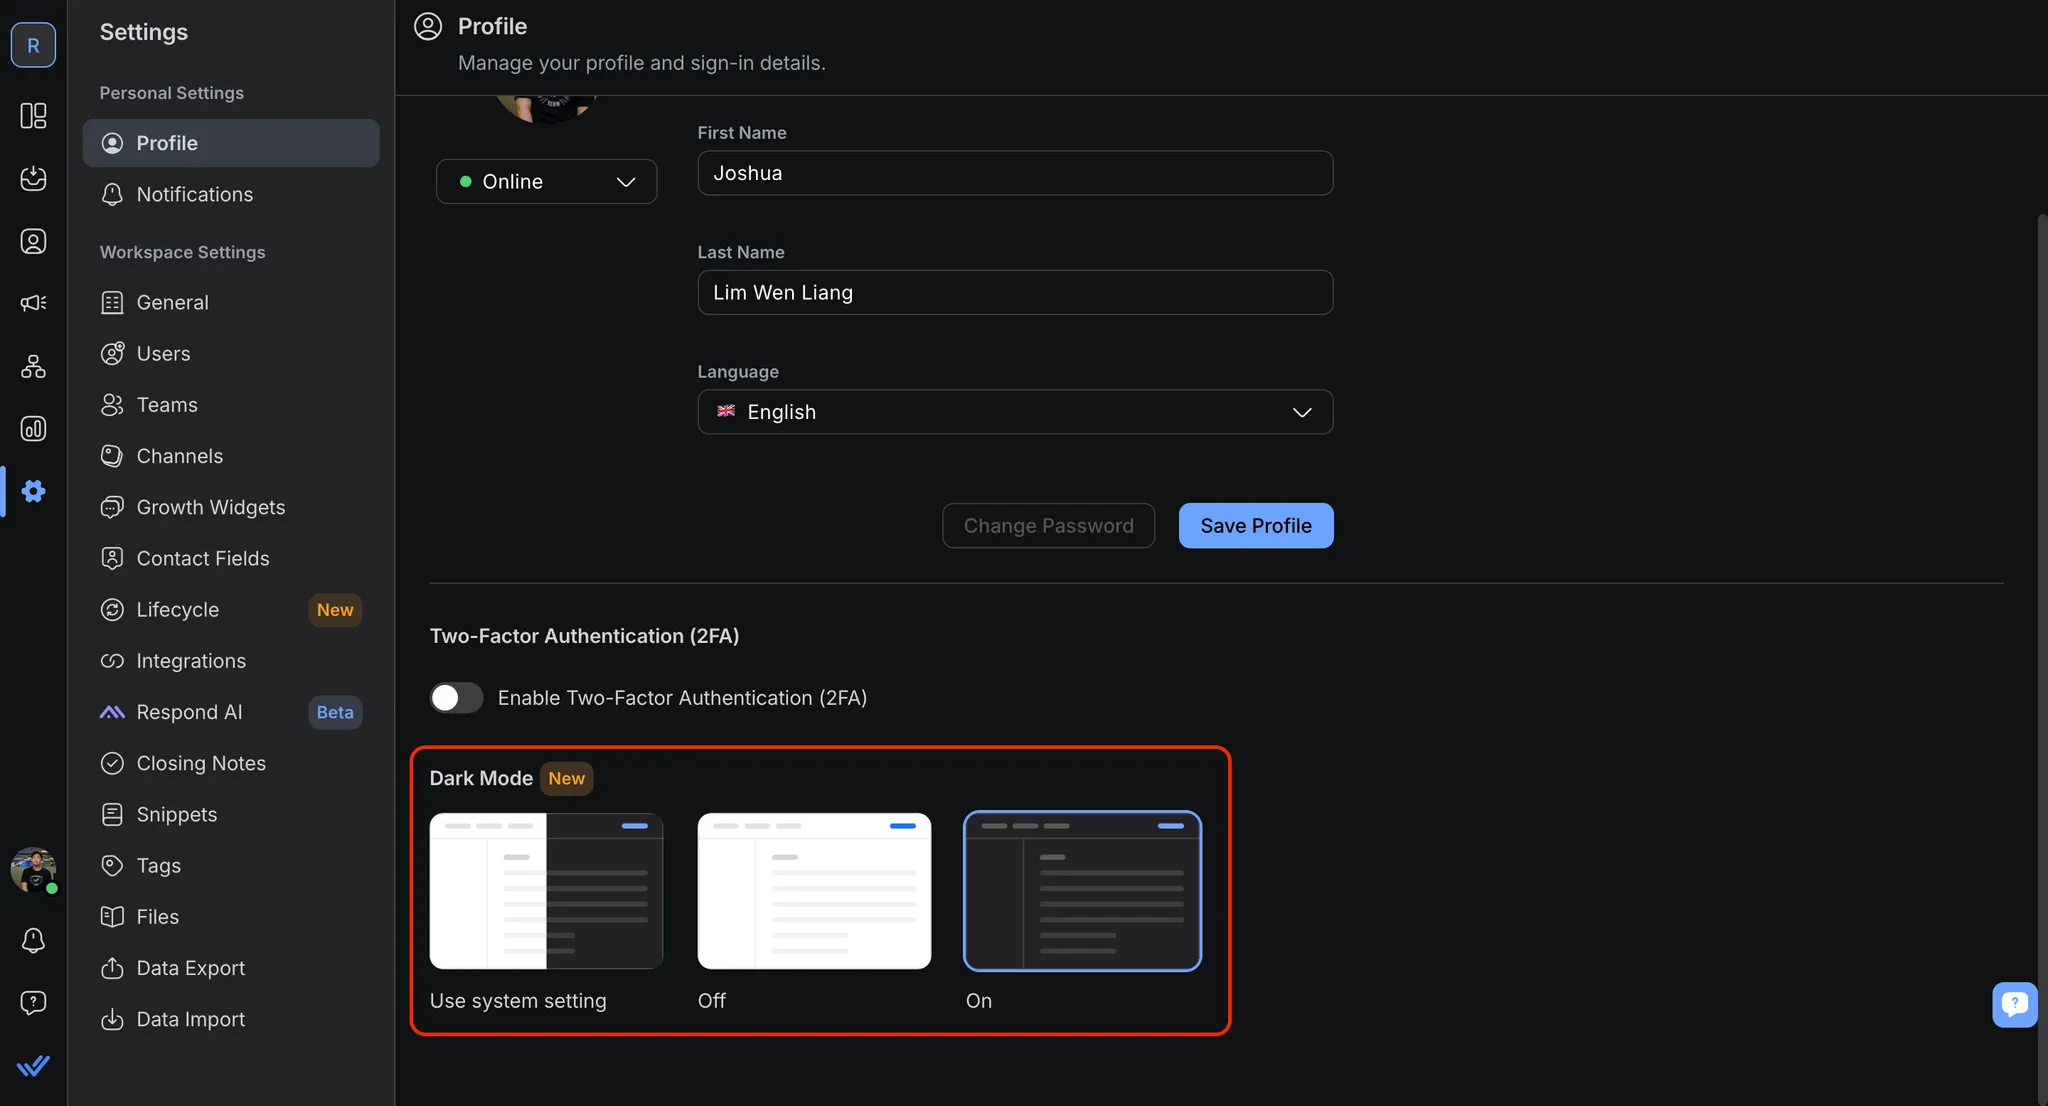Click the First Name input field
Image resolution: width=2048 pixels, height=1106 pixels.
tap(1014, 173)
